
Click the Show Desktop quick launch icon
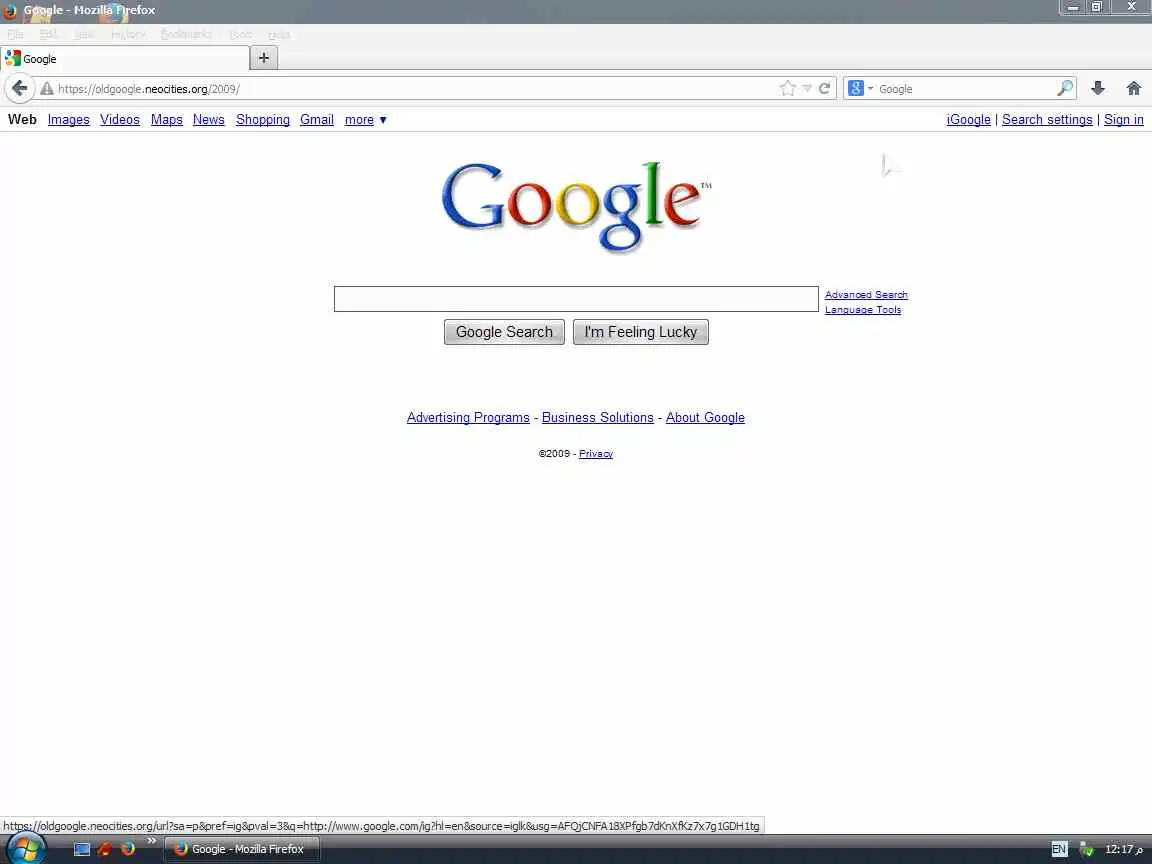(82, 849)
